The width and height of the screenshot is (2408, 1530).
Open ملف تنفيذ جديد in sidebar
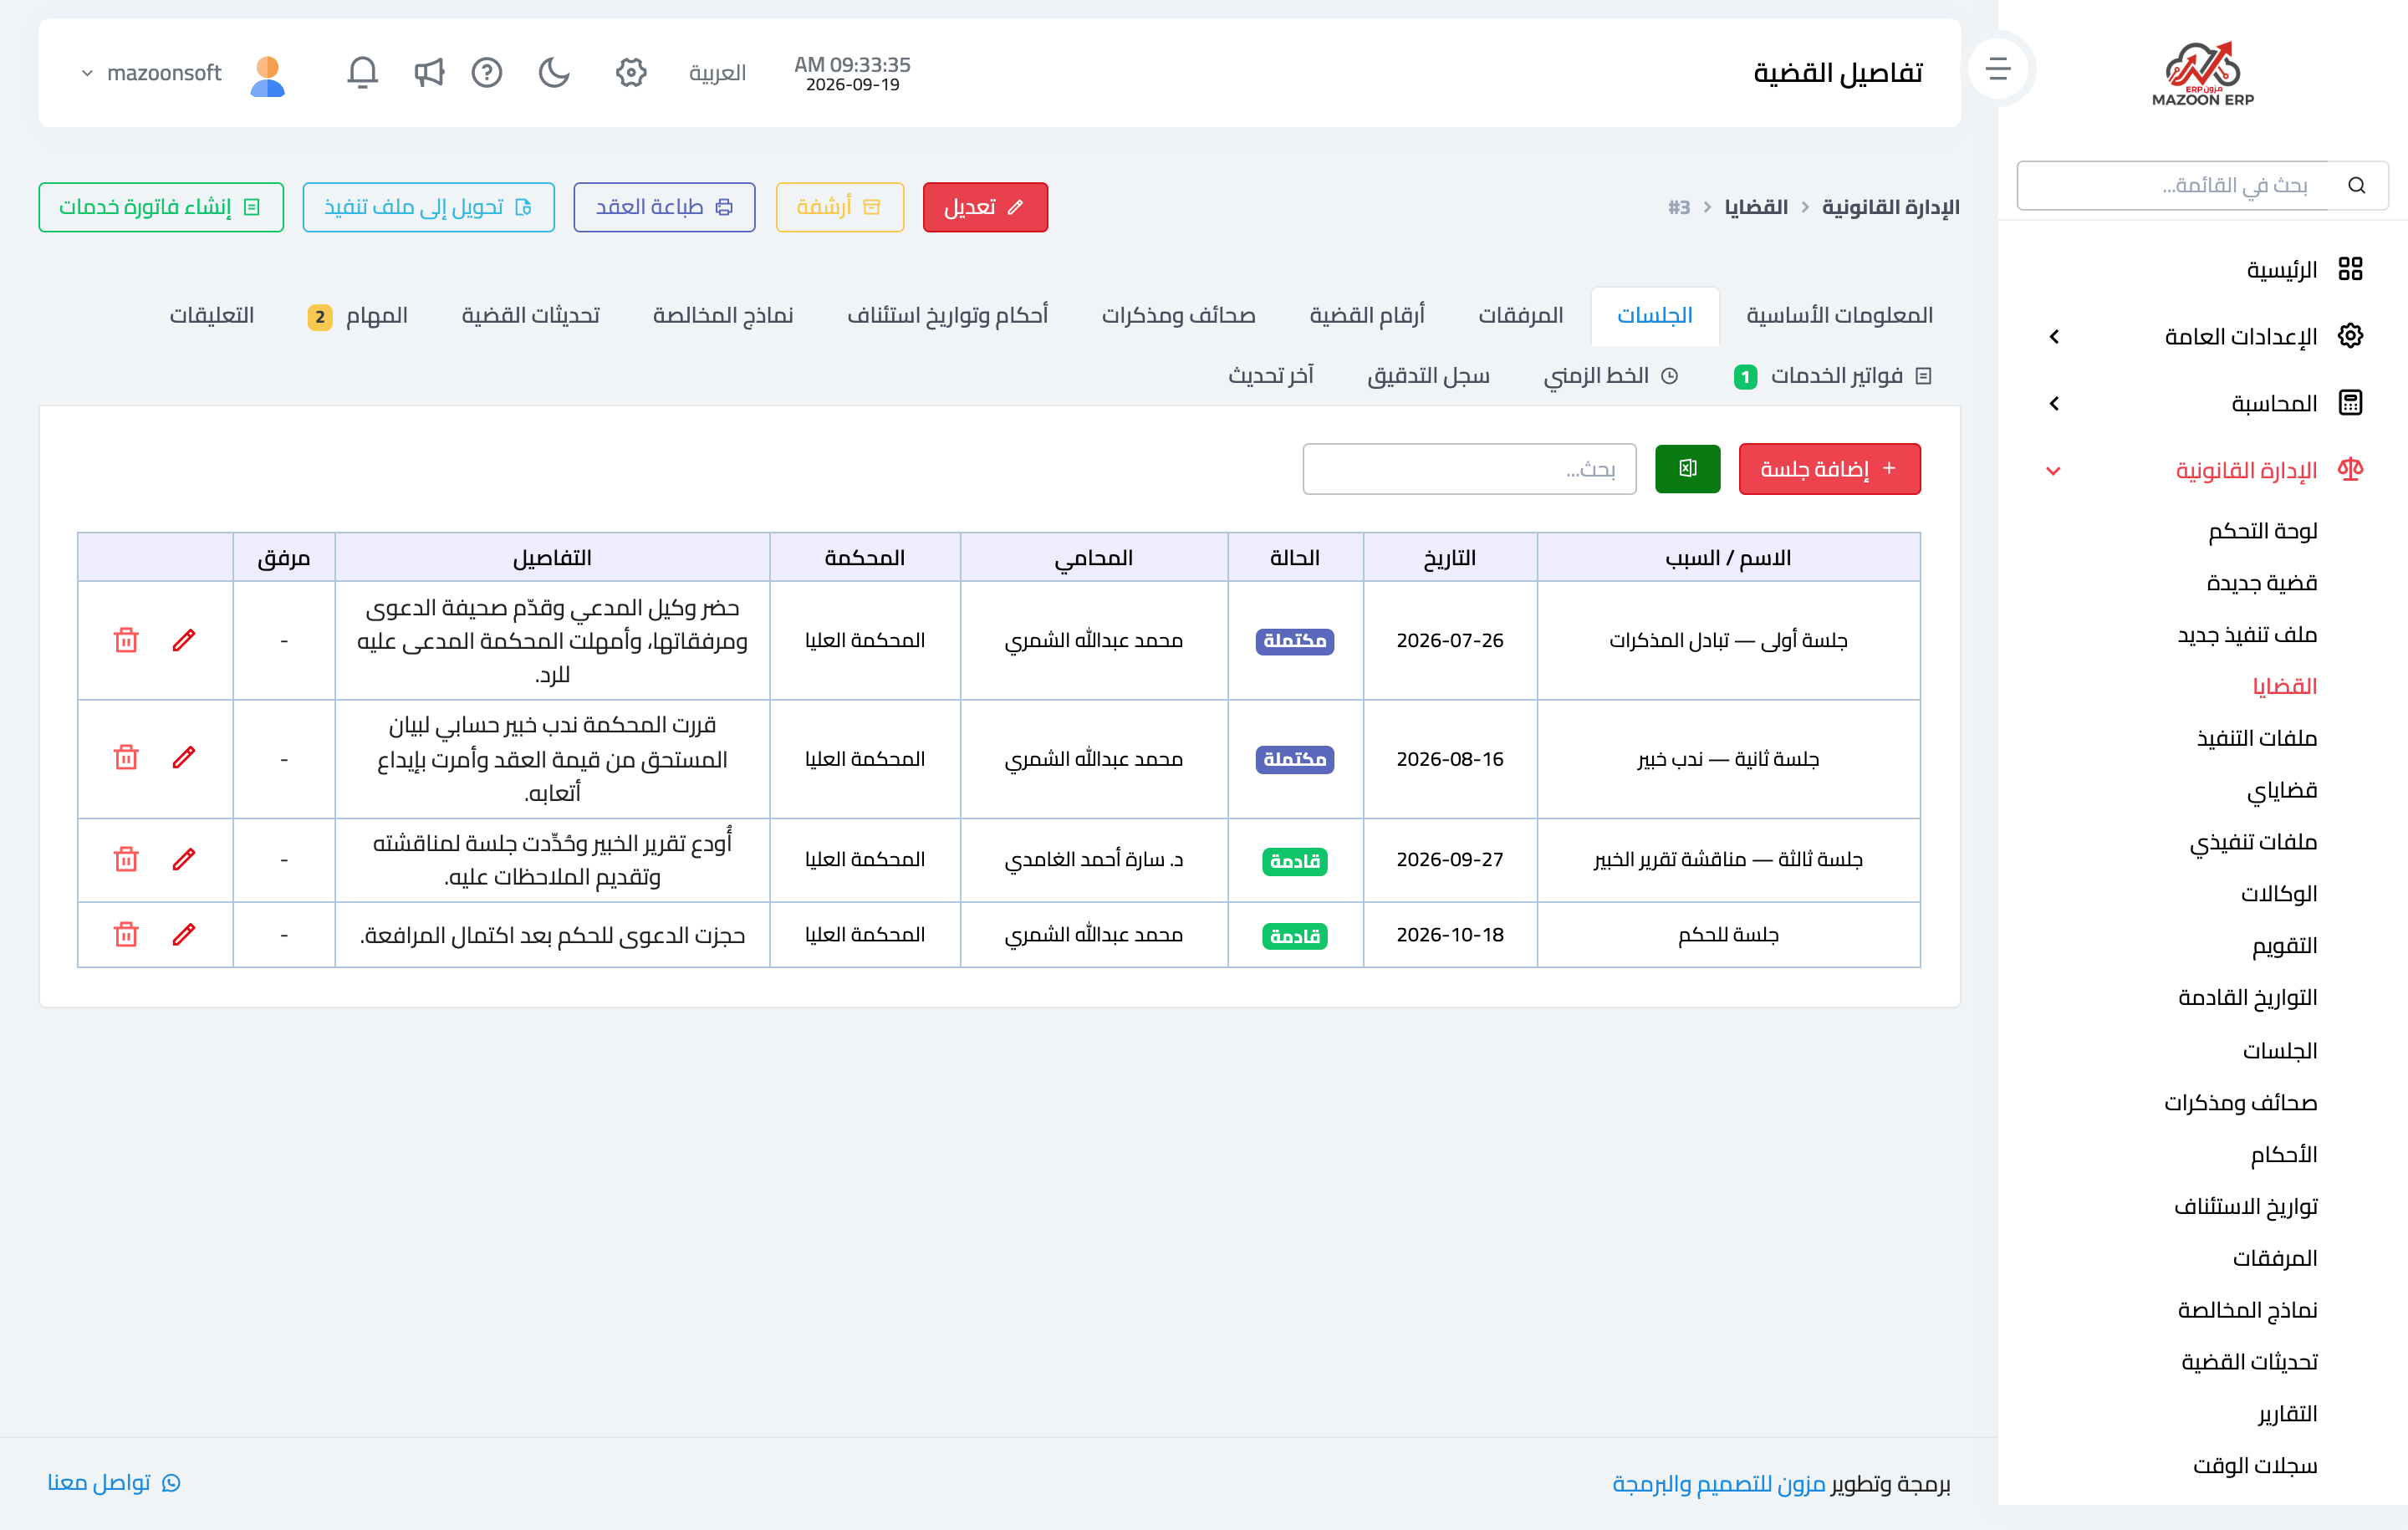2248,635
